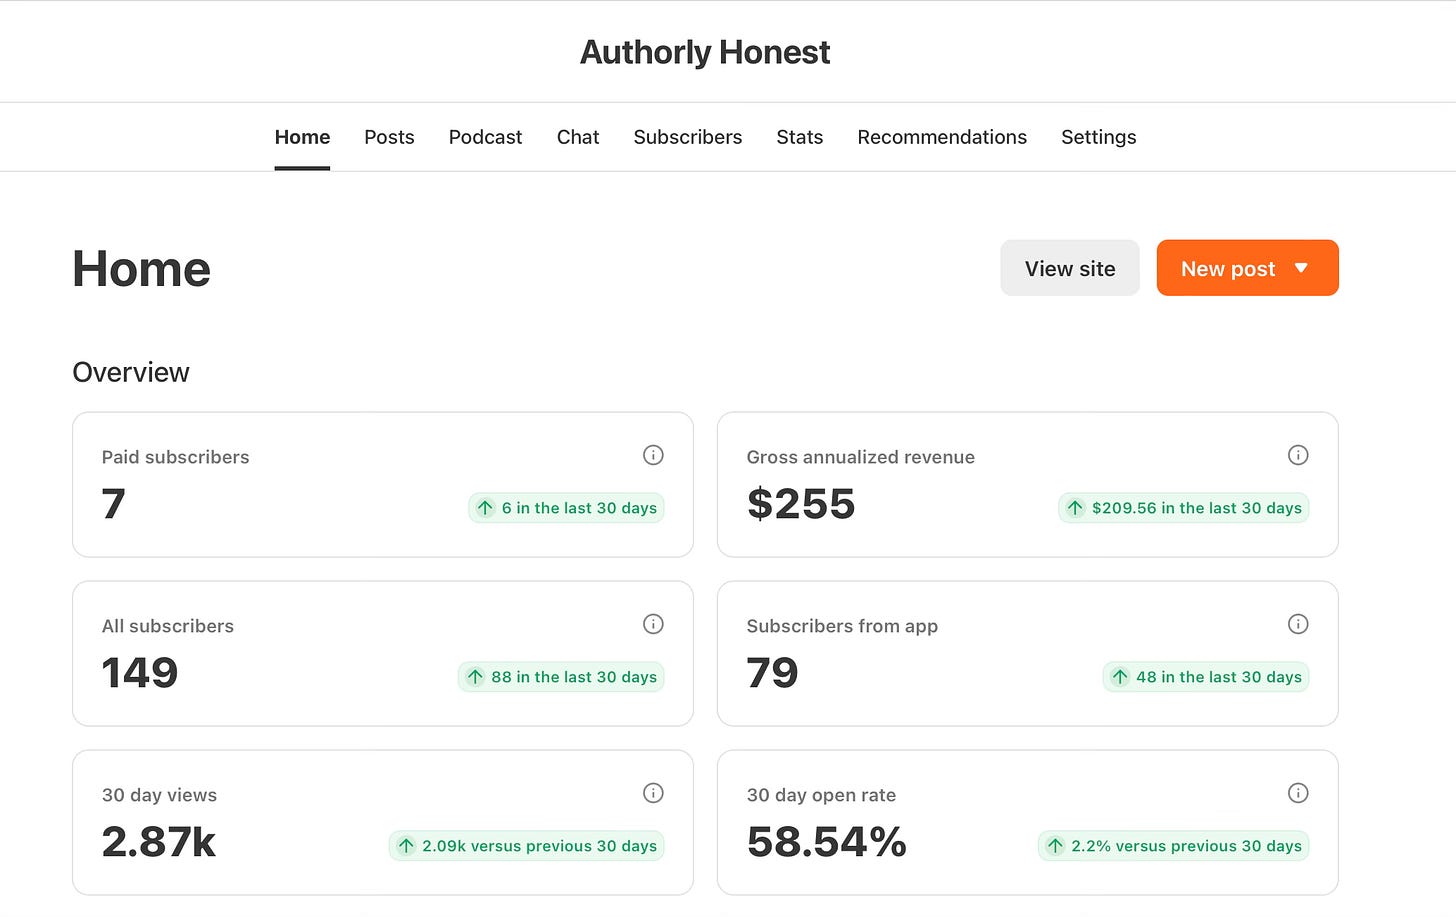
Task: Switch to the Recommendations tab
Action: click(942, 137)
